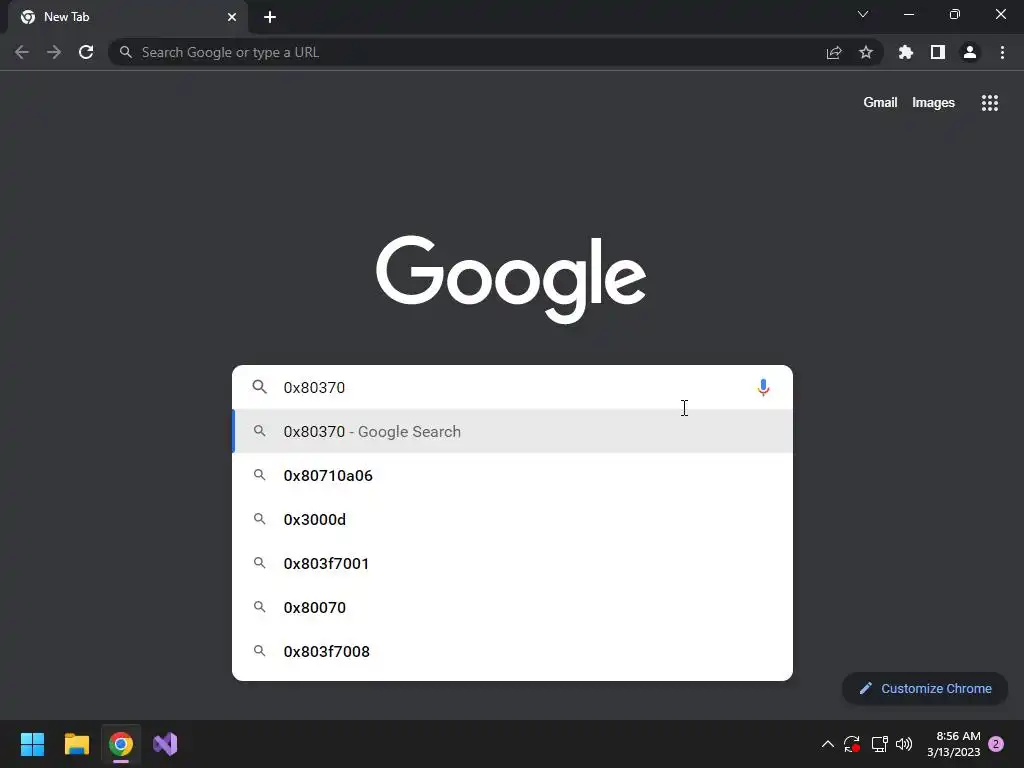Select the New Tab tab
The image size is (1024, 768).
point(128,17)
